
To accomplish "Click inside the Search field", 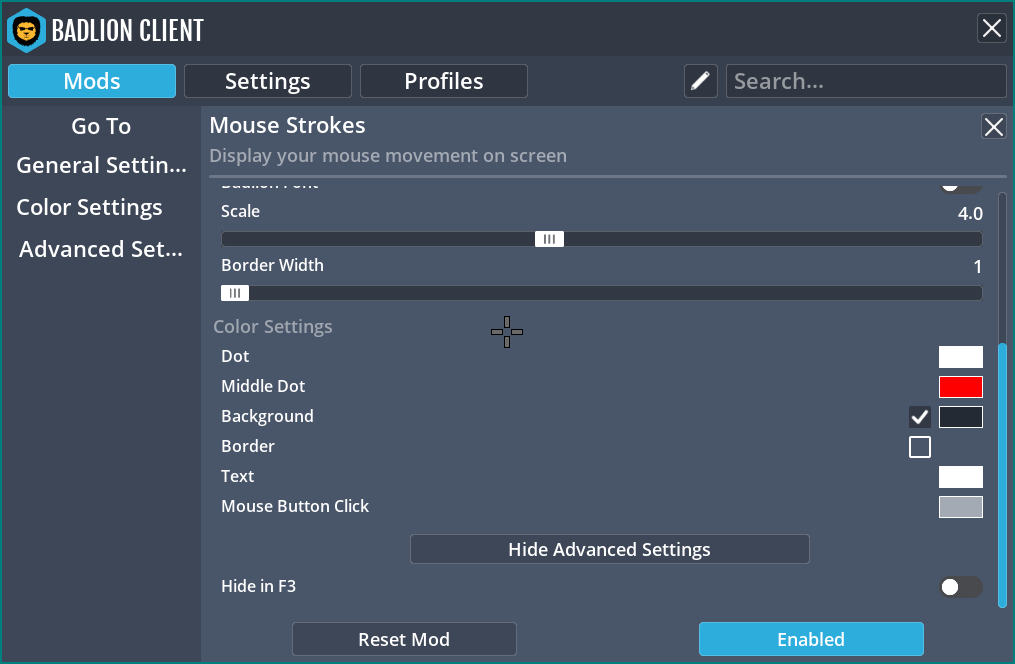I will (x=866, y=81).
